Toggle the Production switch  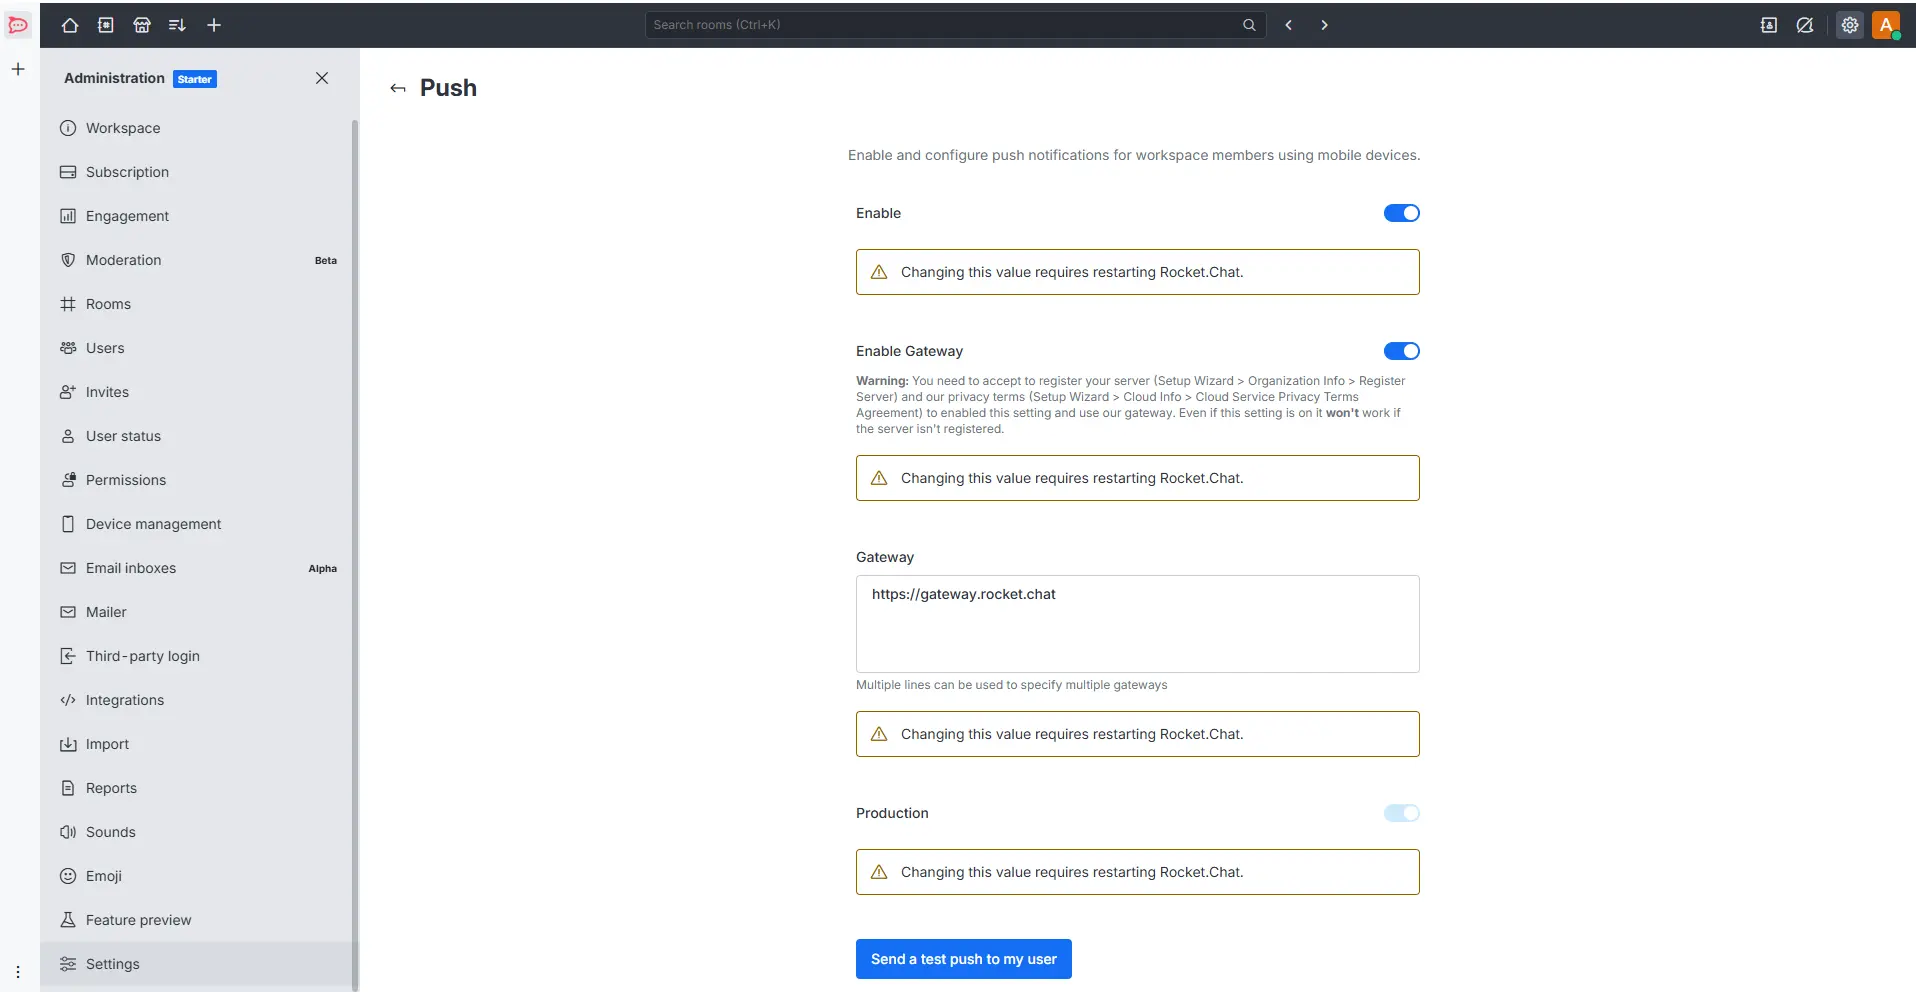pyautogui.click(x=1401, y=813)
